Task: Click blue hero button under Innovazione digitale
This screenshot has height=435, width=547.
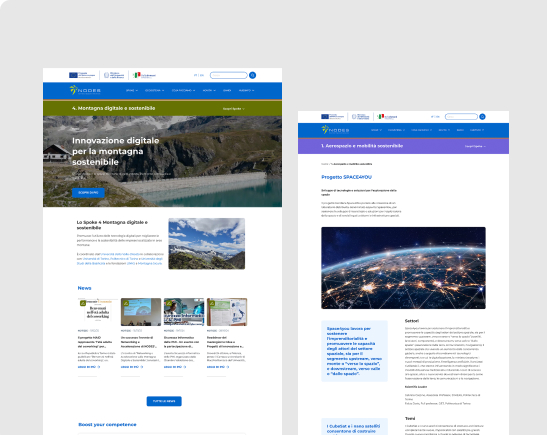Action: 88,193
